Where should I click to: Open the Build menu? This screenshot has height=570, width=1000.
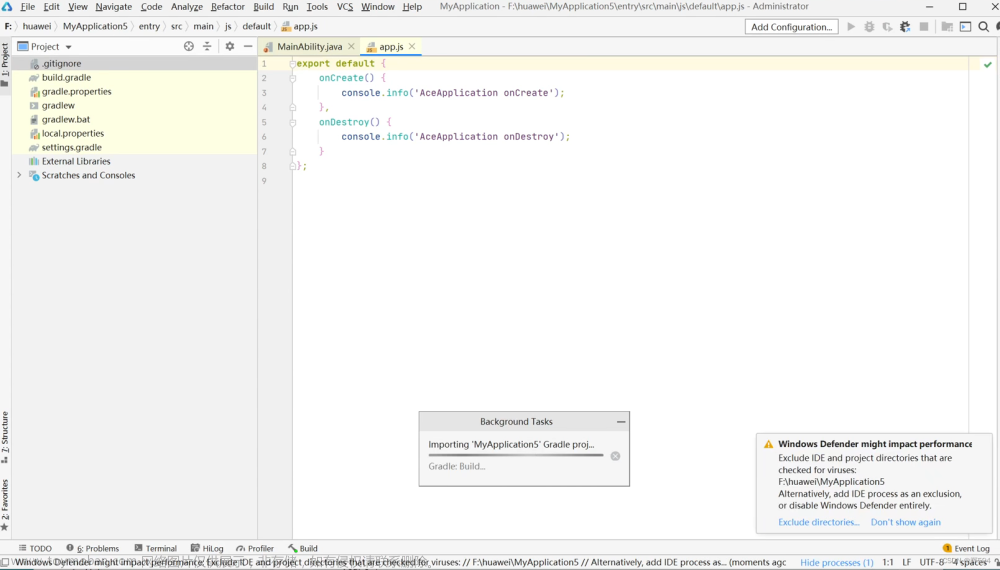click(263, 6)
